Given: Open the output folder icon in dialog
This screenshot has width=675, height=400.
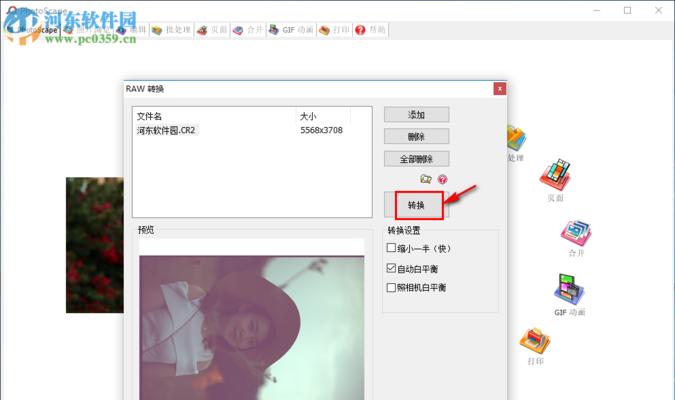Looking at the screenshot, I should pos(426,179).
